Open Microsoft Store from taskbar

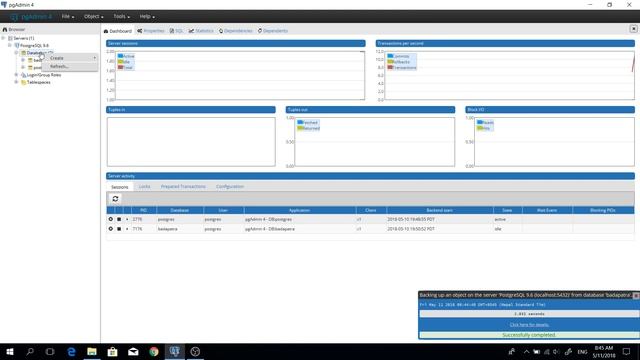112,351
